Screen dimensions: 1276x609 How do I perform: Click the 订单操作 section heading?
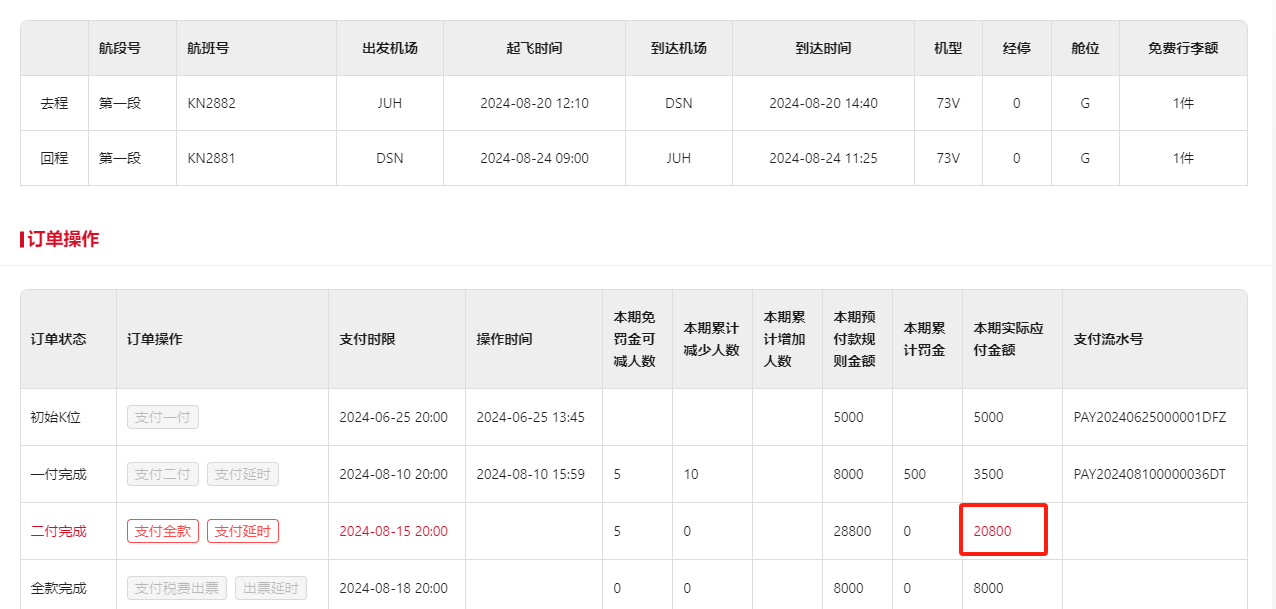tap(63, 239)
